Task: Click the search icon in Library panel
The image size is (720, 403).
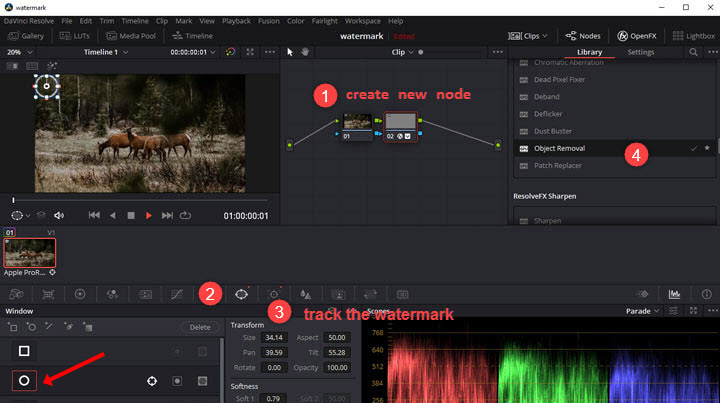Action: tap(694, 52)
